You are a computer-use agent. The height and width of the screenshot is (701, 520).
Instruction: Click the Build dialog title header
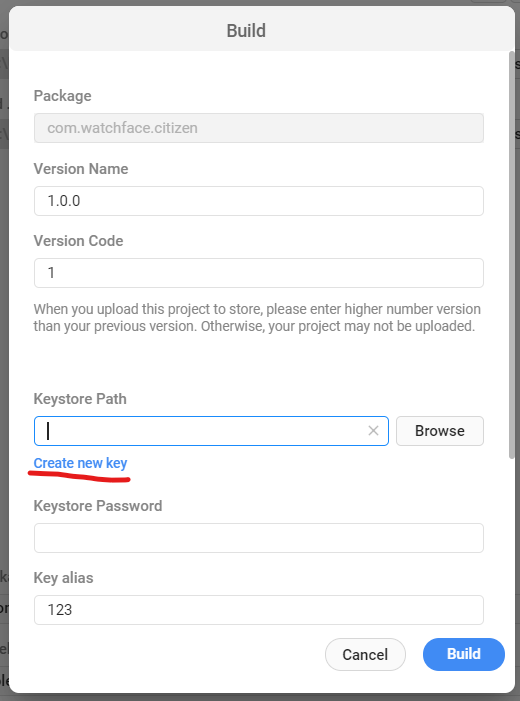(246, 30)
